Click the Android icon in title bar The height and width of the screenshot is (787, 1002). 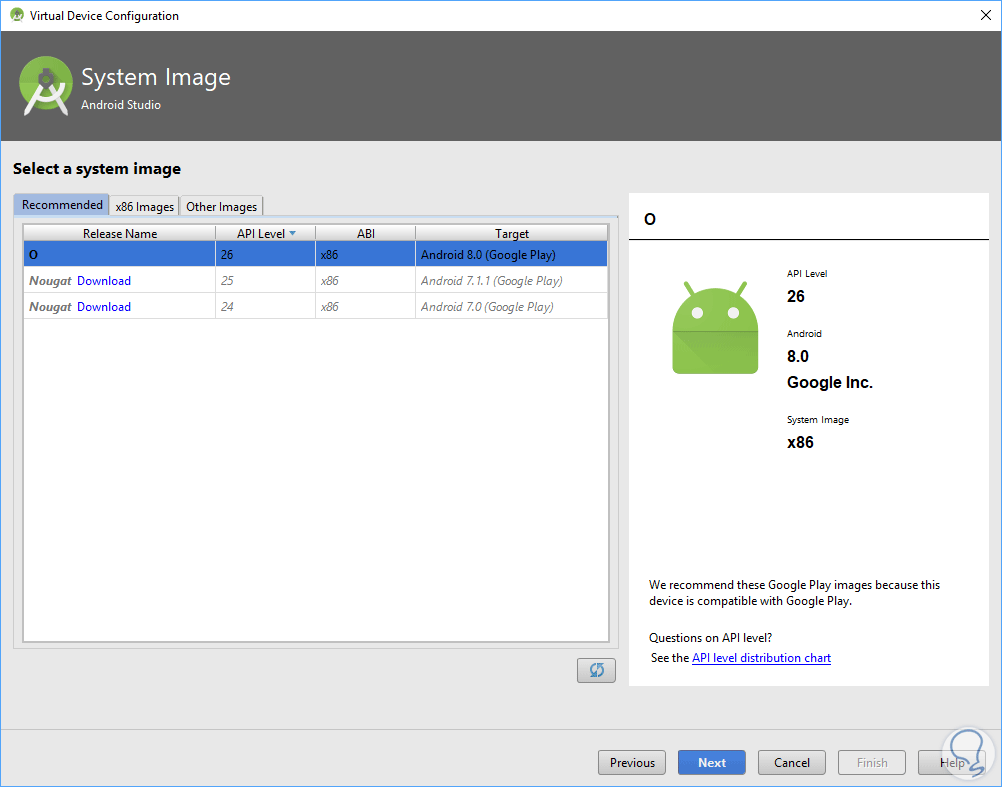click(16, 15)
